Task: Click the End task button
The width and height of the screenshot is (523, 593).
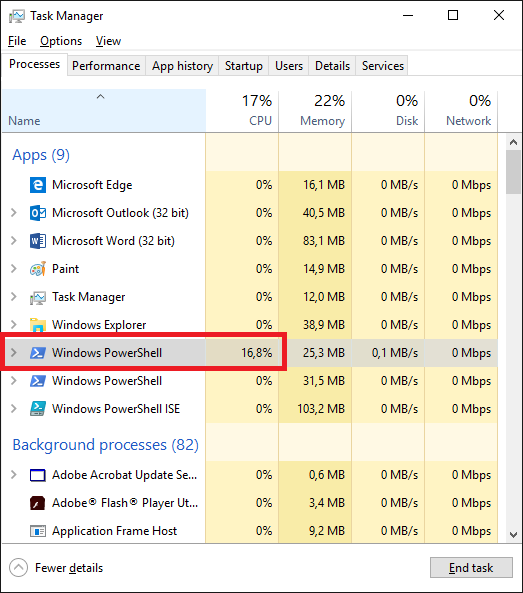Action: tap(471, 568)
